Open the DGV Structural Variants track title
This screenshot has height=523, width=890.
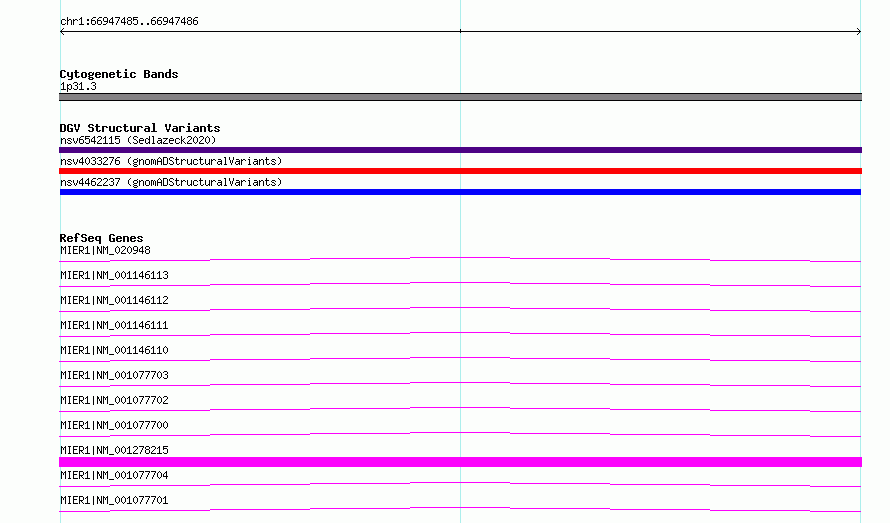tap(140, 128)
